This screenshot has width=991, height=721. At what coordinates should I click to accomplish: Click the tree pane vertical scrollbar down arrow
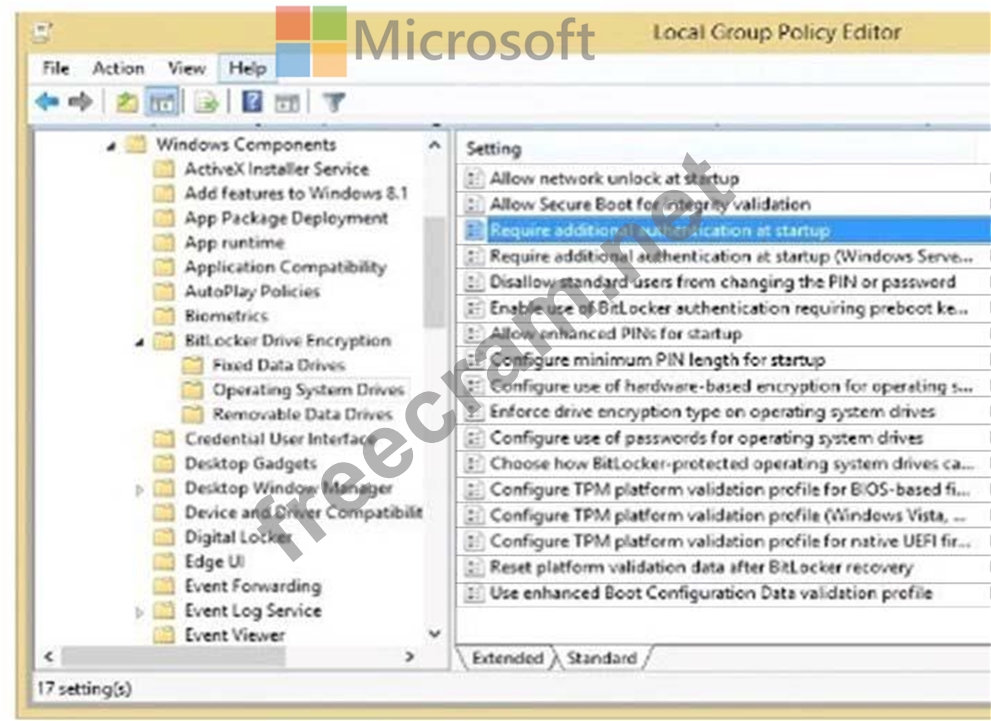435,633
